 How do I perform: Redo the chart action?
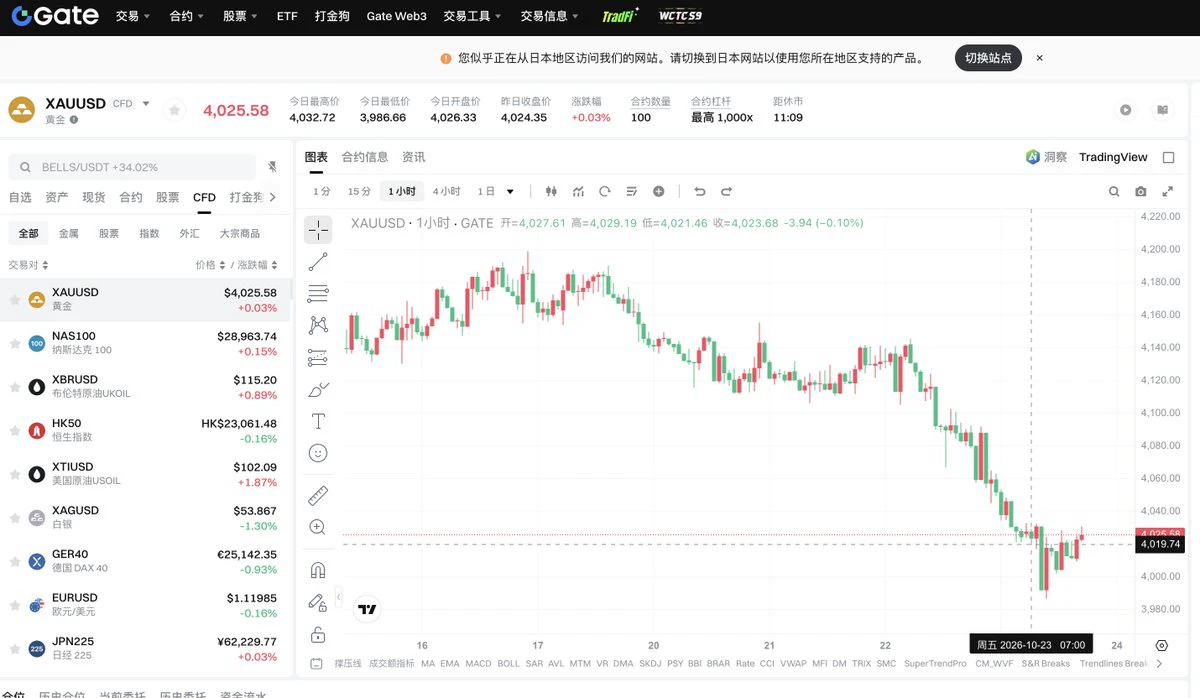[727, 191]
